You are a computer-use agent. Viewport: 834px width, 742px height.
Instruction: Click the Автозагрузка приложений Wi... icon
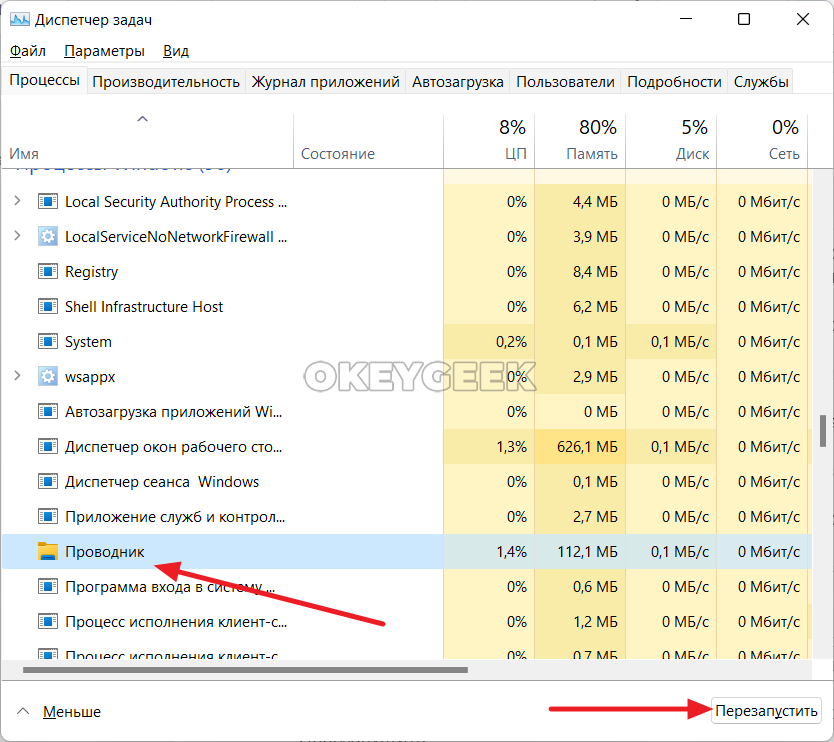click(48, 412)
